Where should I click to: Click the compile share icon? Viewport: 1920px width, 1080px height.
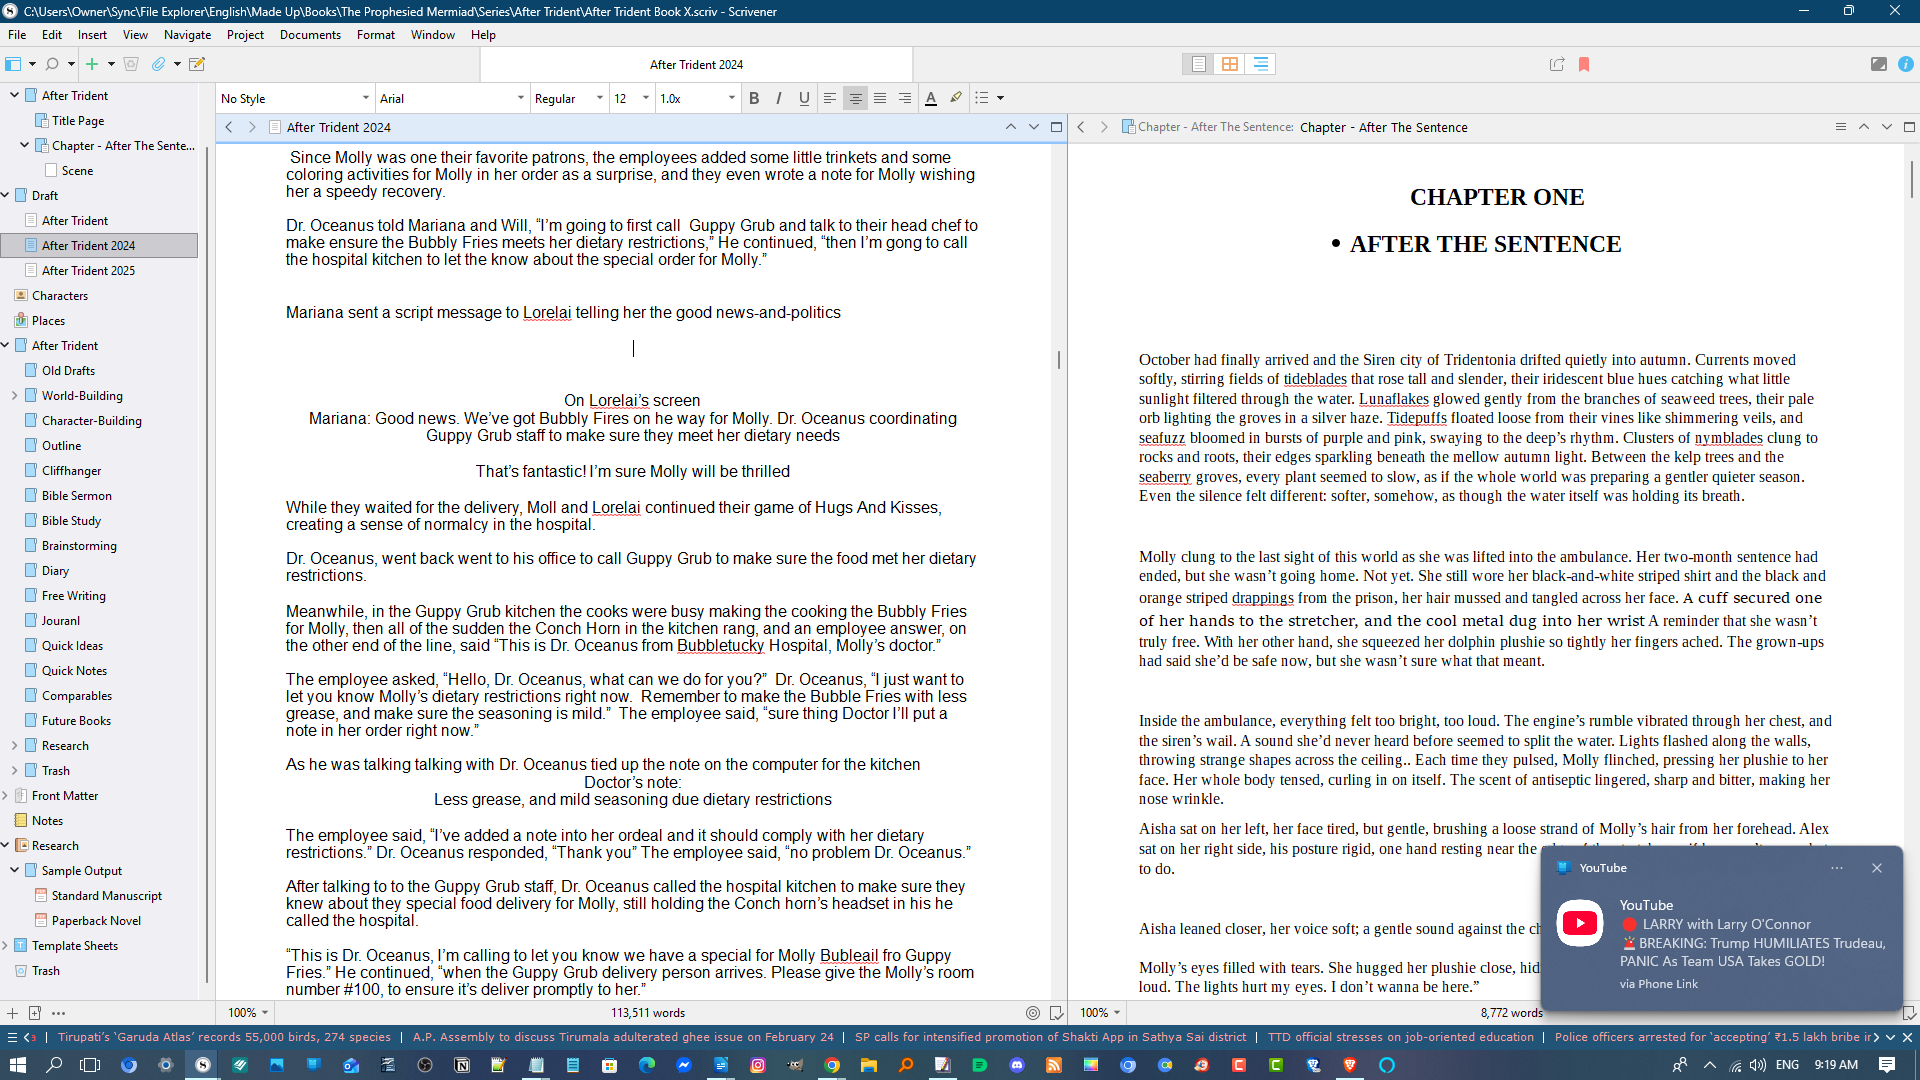[1556, 64]
